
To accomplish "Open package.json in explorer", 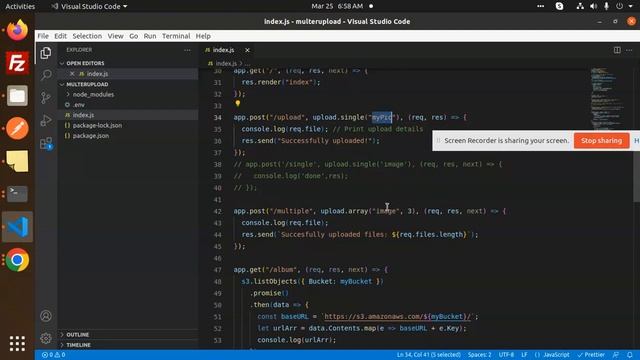I will (x=91, y=136).
